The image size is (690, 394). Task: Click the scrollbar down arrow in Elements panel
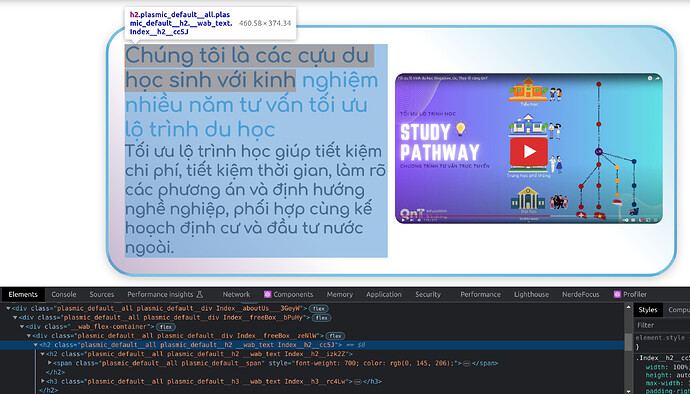tap(629, 391)
